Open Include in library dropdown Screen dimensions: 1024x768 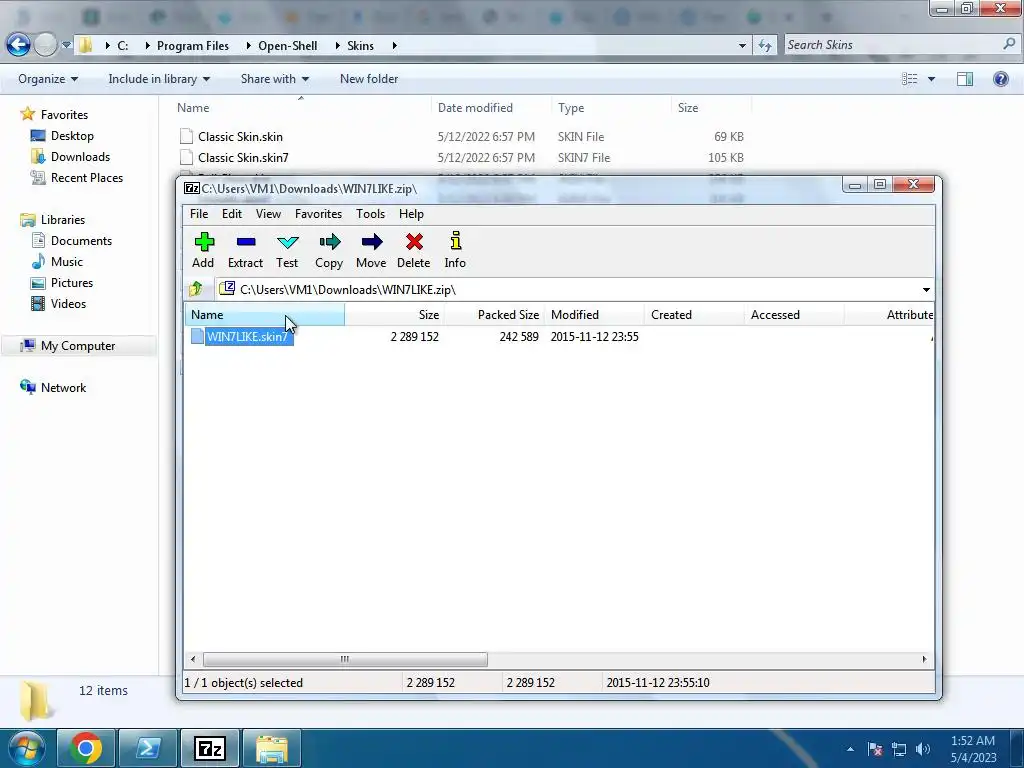coord(159,79)
